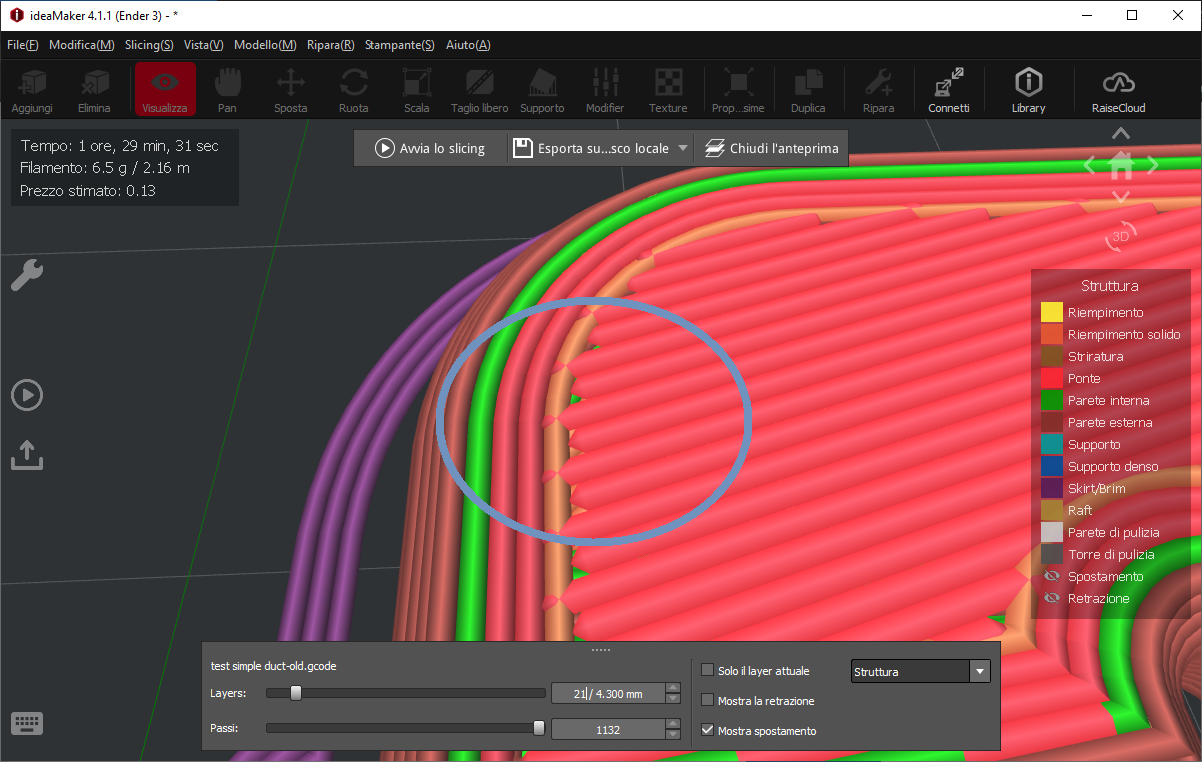Uncheck Mostra spostamento checkbox

708,731
